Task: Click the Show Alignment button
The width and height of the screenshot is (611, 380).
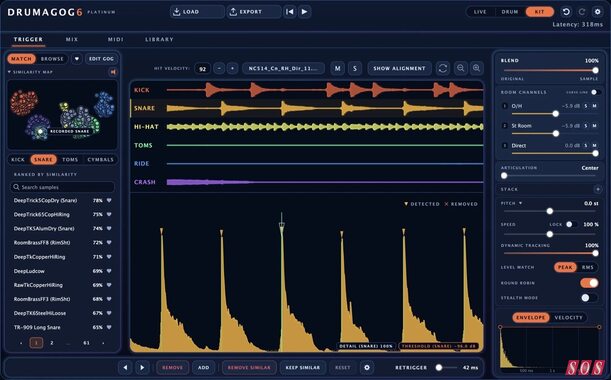Action: click(x=399, y=68)
